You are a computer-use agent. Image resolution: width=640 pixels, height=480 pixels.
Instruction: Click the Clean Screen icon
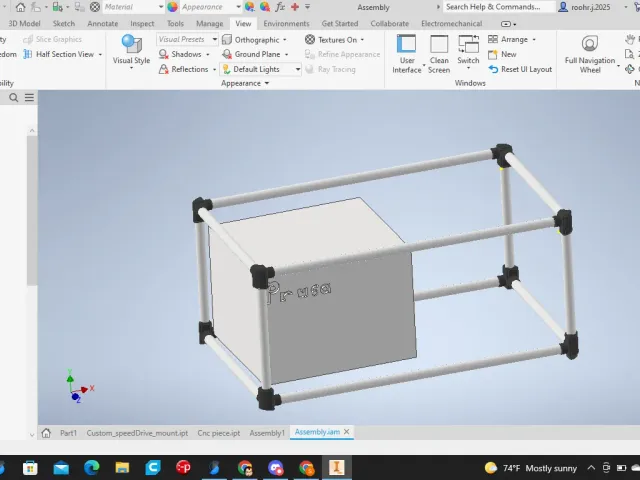439,44
